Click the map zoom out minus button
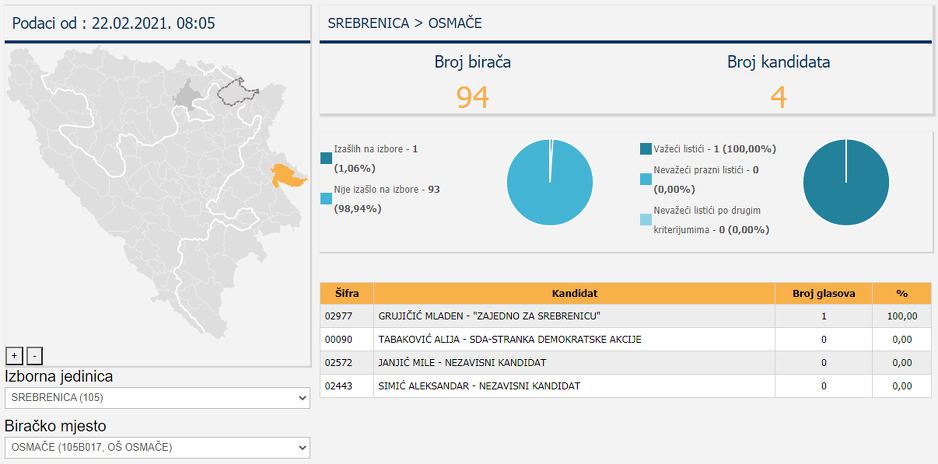Image resolution: width=938 pixels, height=464 pixels. click(34, 355)
